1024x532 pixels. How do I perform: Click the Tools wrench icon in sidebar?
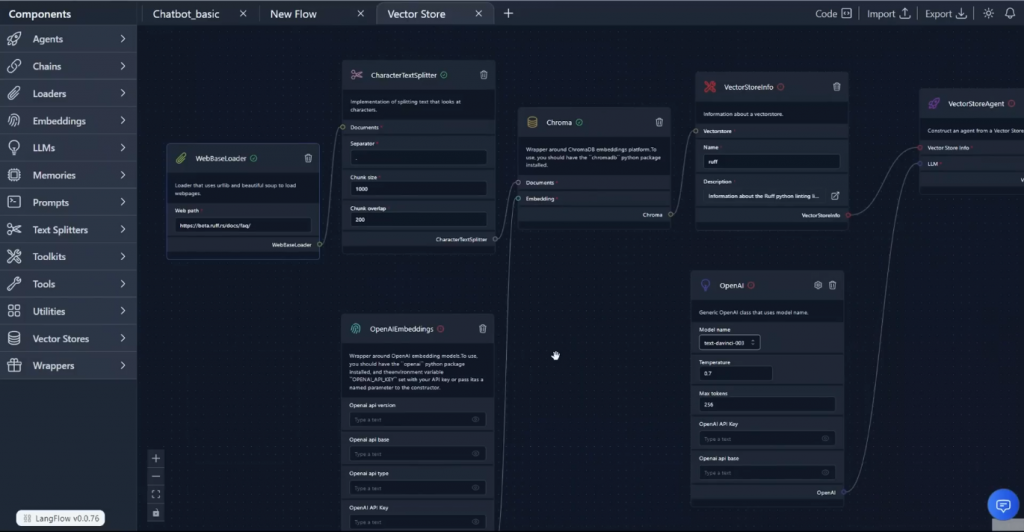click(14, 284)
